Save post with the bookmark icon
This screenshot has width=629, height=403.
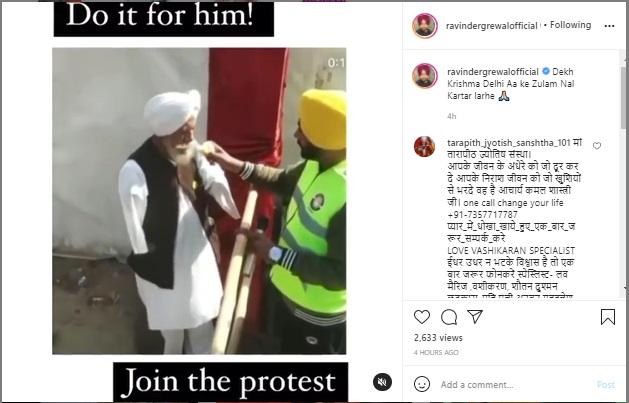(x=608, y=317)
